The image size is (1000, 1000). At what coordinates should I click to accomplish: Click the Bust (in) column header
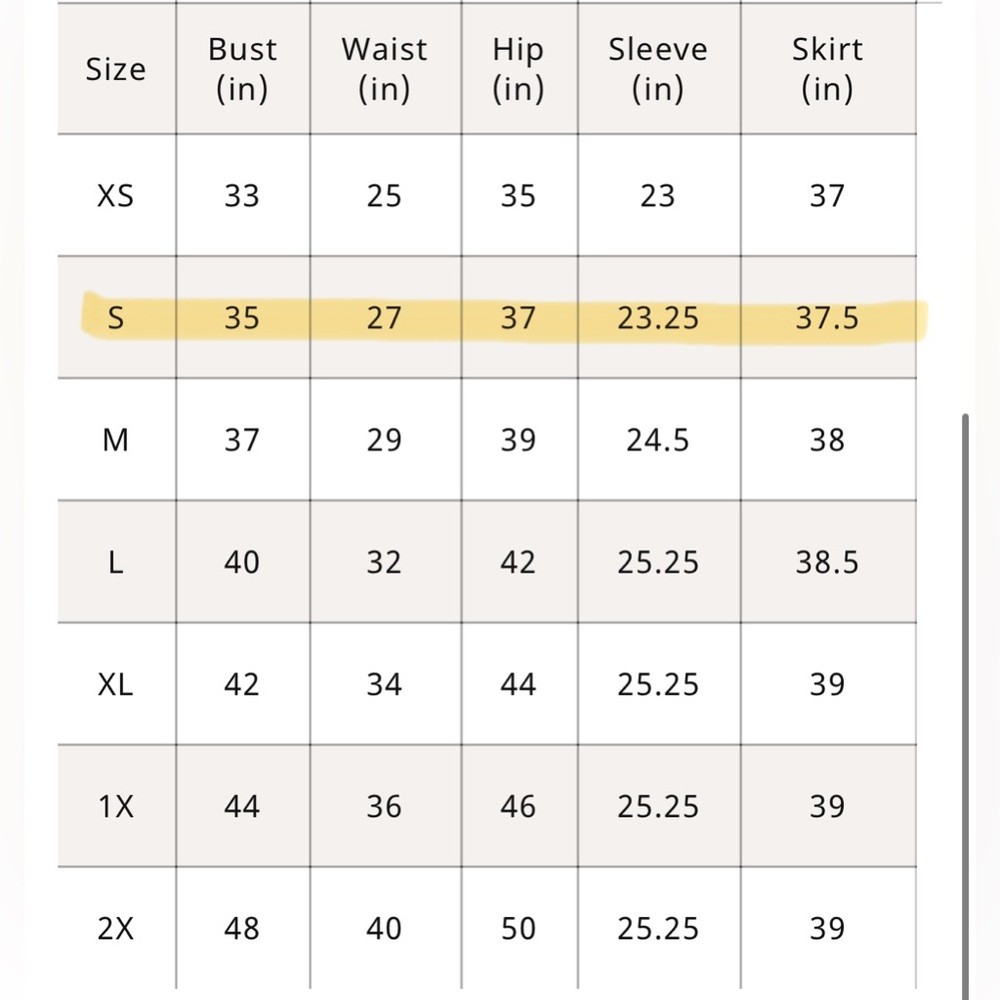click(x=242, y=69)
